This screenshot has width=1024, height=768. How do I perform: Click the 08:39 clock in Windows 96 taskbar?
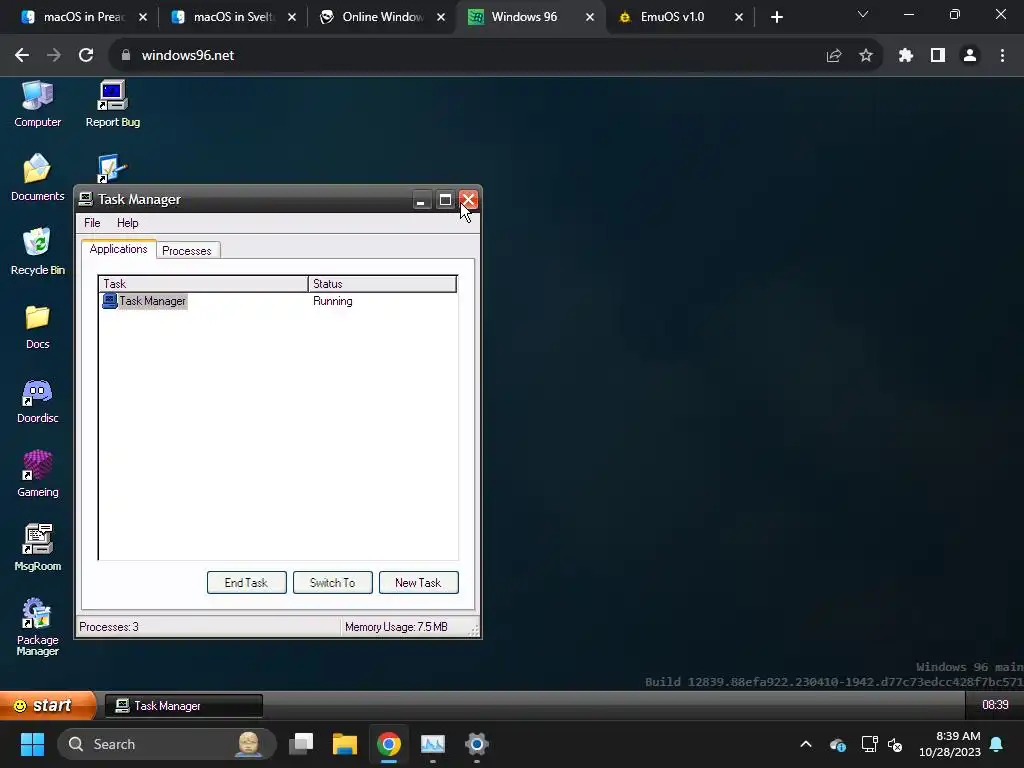coord(995,705)
